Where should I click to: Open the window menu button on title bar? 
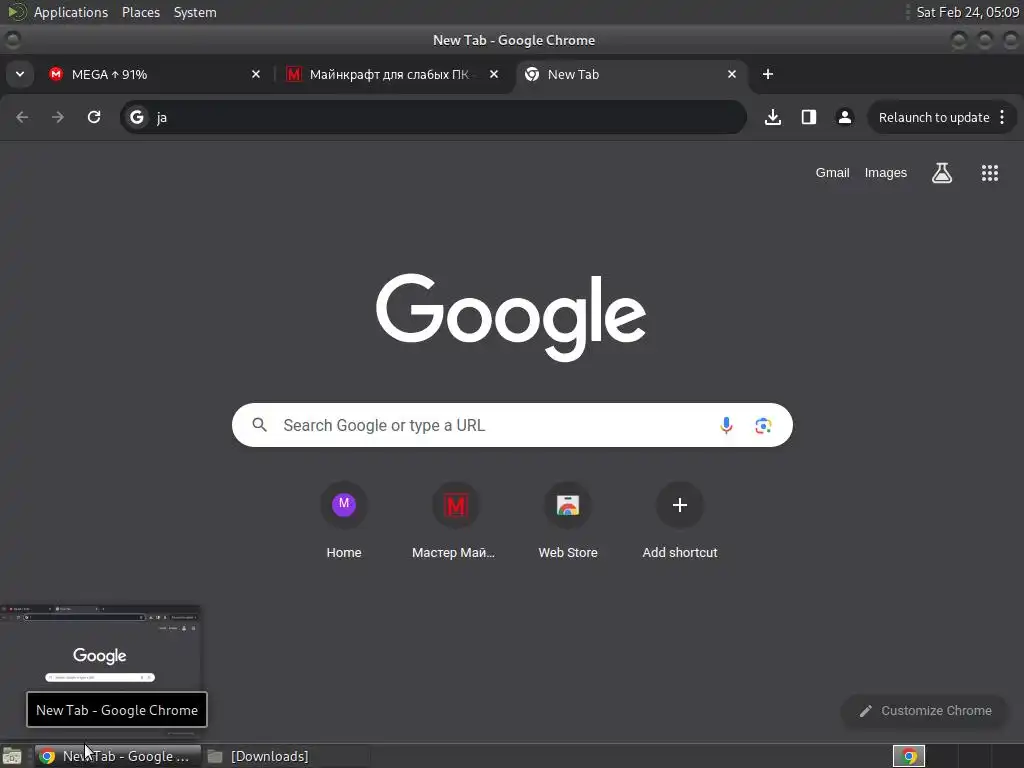[12, 40]
